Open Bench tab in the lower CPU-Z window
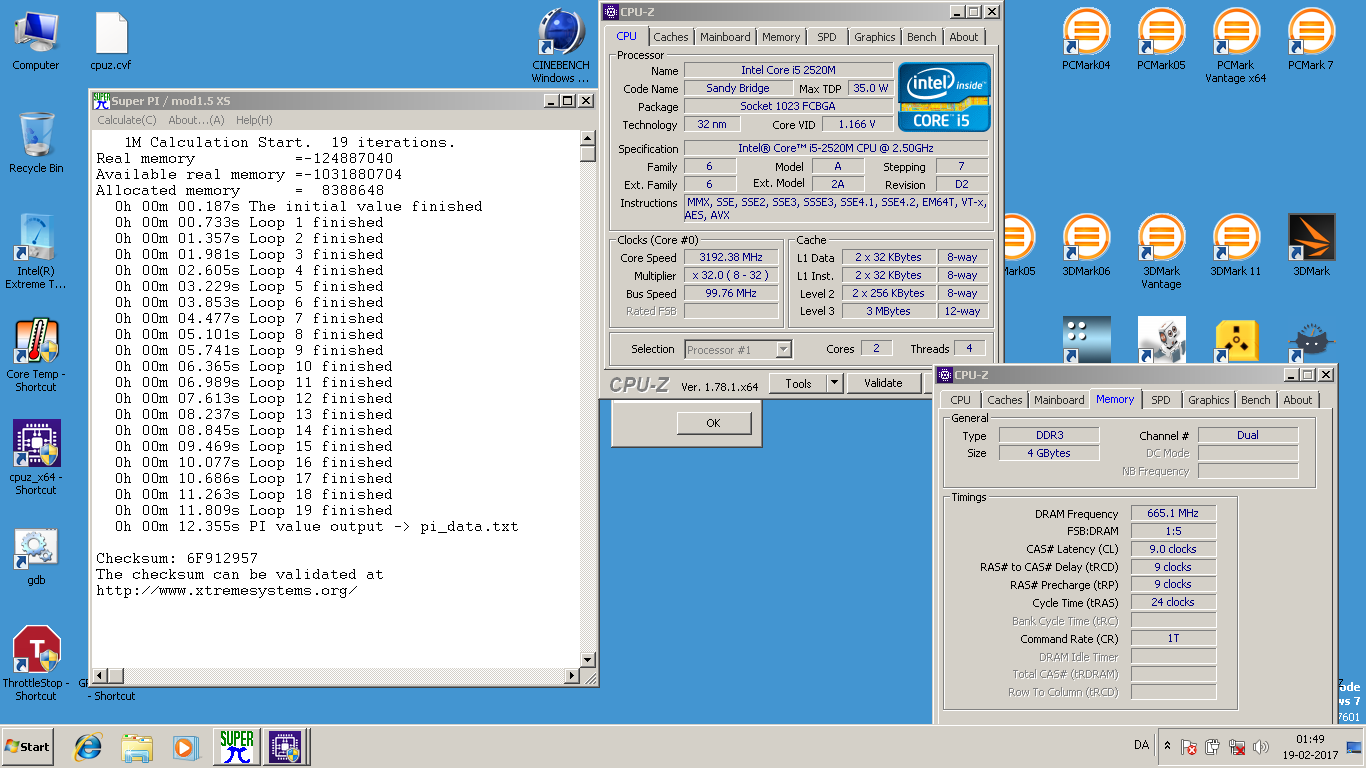The height and width of the screenshot is (768, 1366). [x=1256, y=400]
